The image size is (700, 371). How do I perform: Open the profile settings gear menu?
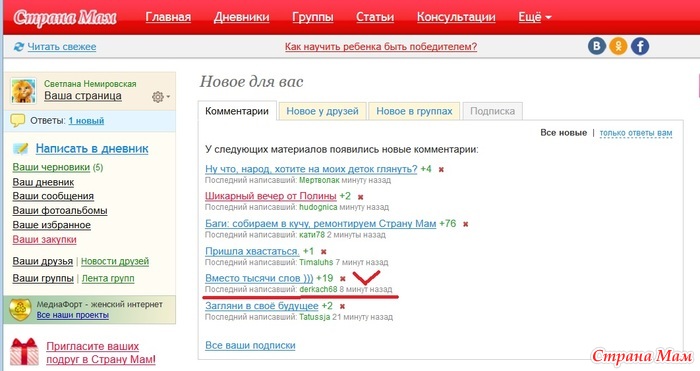[x=160, y=96]
